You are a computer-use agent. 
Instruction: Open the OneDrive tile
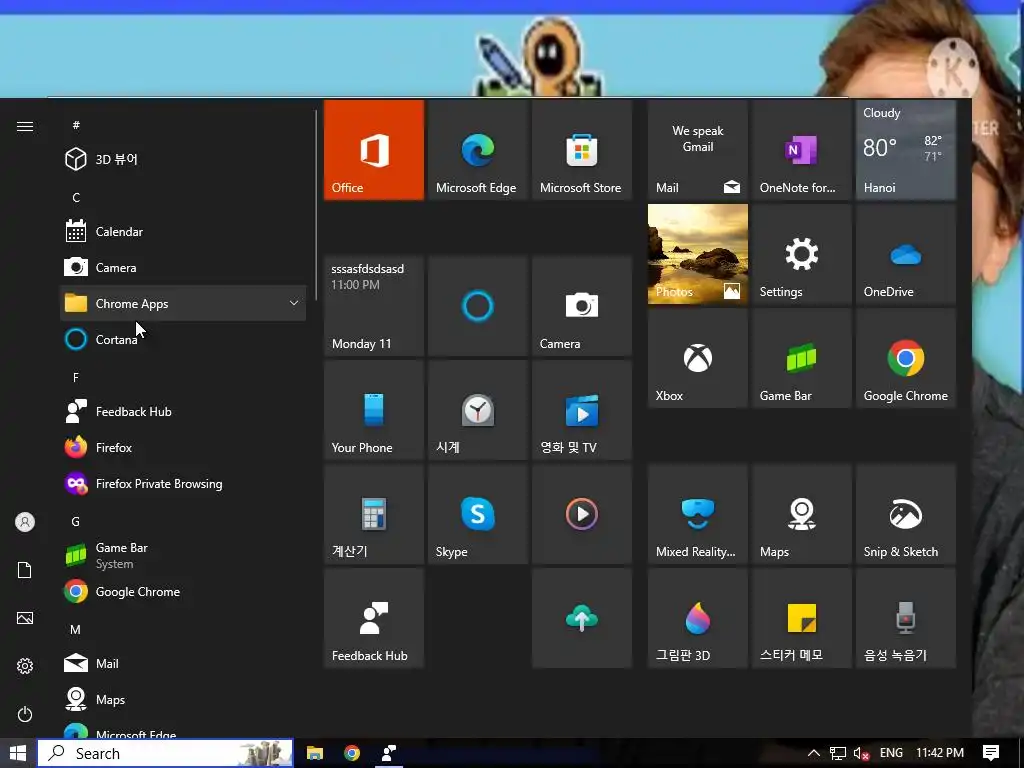pos(906,254)
